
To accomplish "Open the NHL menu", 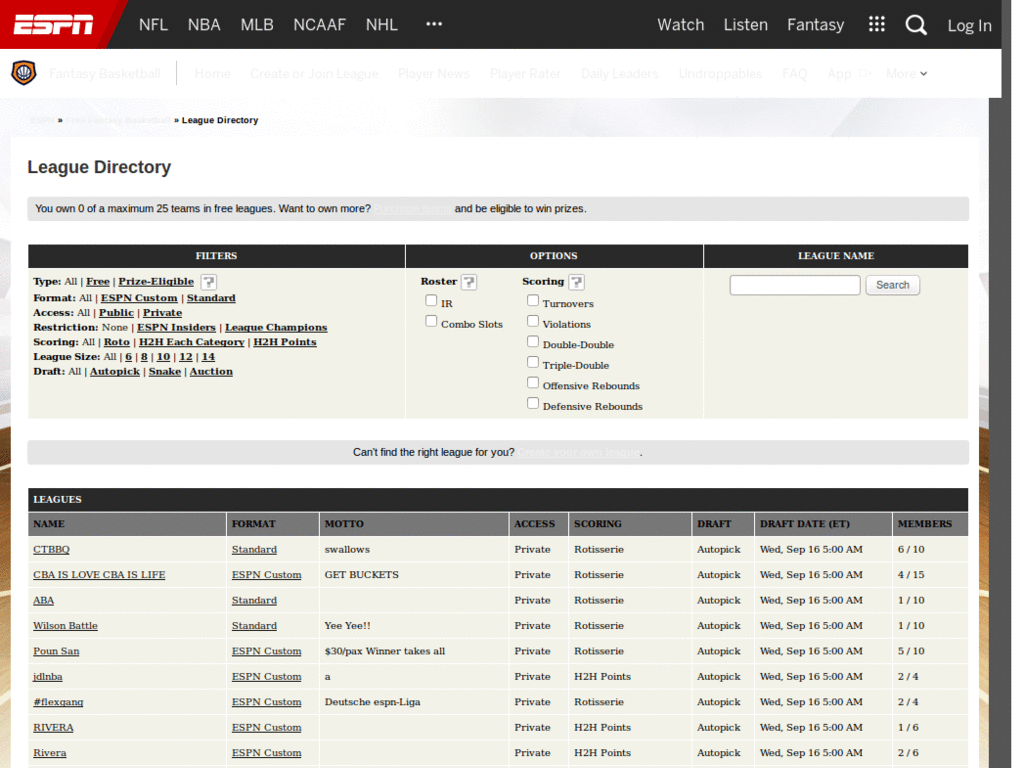I will (x=381, y=25).
